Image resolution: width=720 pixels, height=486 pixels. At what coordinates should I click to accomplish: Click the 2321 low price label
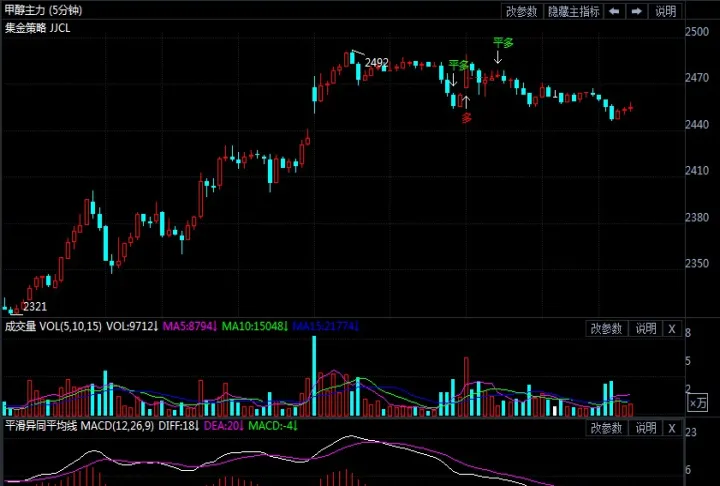point(35,307)
